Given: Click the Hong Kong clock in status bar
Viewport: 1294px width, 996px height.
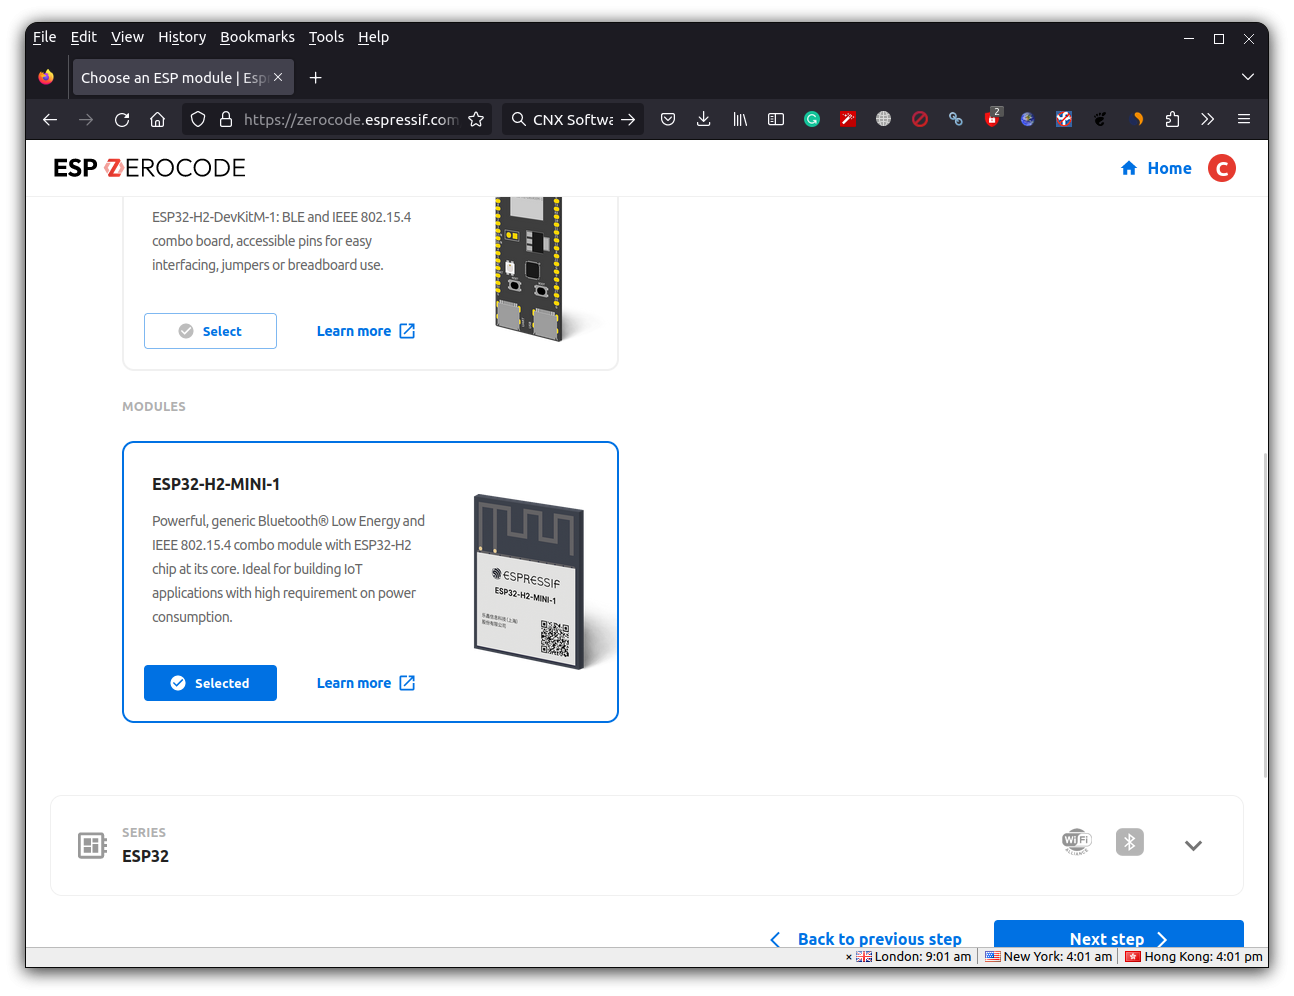Looking at the screenshot, I should pos(1194,956).
